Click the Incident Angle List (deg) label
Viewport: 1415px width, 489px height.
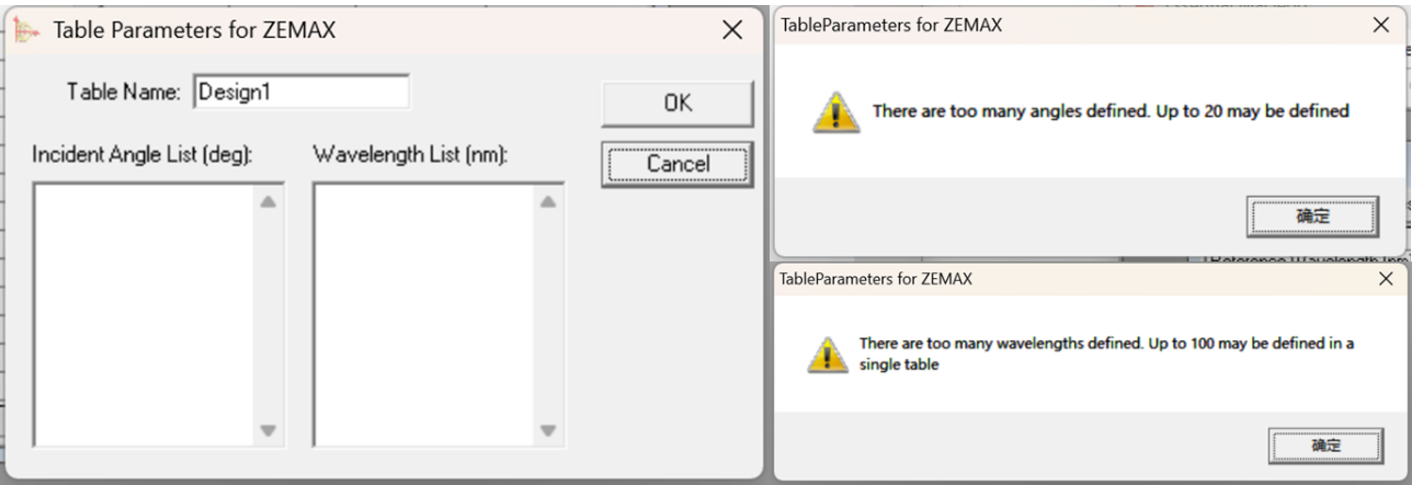(142, 155)
